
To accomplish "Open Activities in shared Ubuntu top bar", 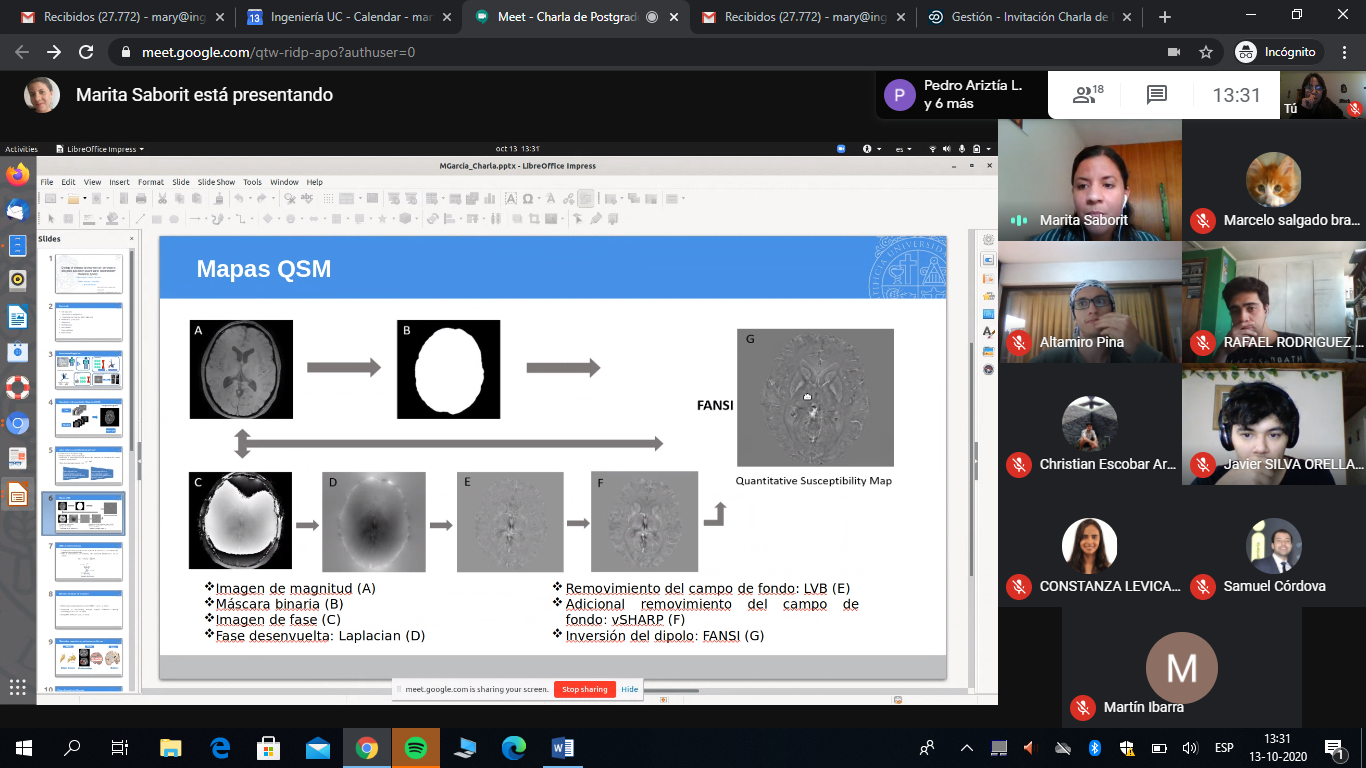I will click(21, 149).
